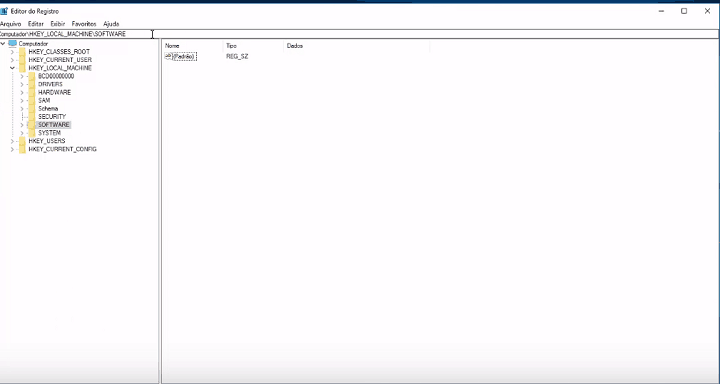Click the Computador computer icon
The image size is (720, 384).
(x=12, y=44)
